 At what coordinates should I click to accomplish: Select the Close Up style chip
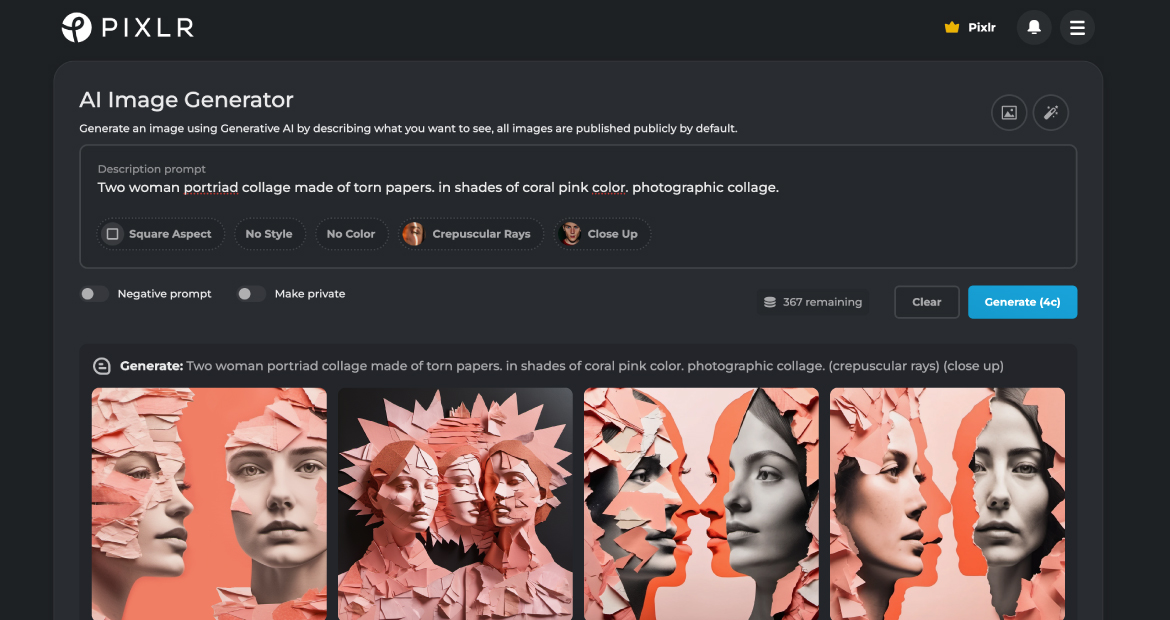click(x=602, y=233)
